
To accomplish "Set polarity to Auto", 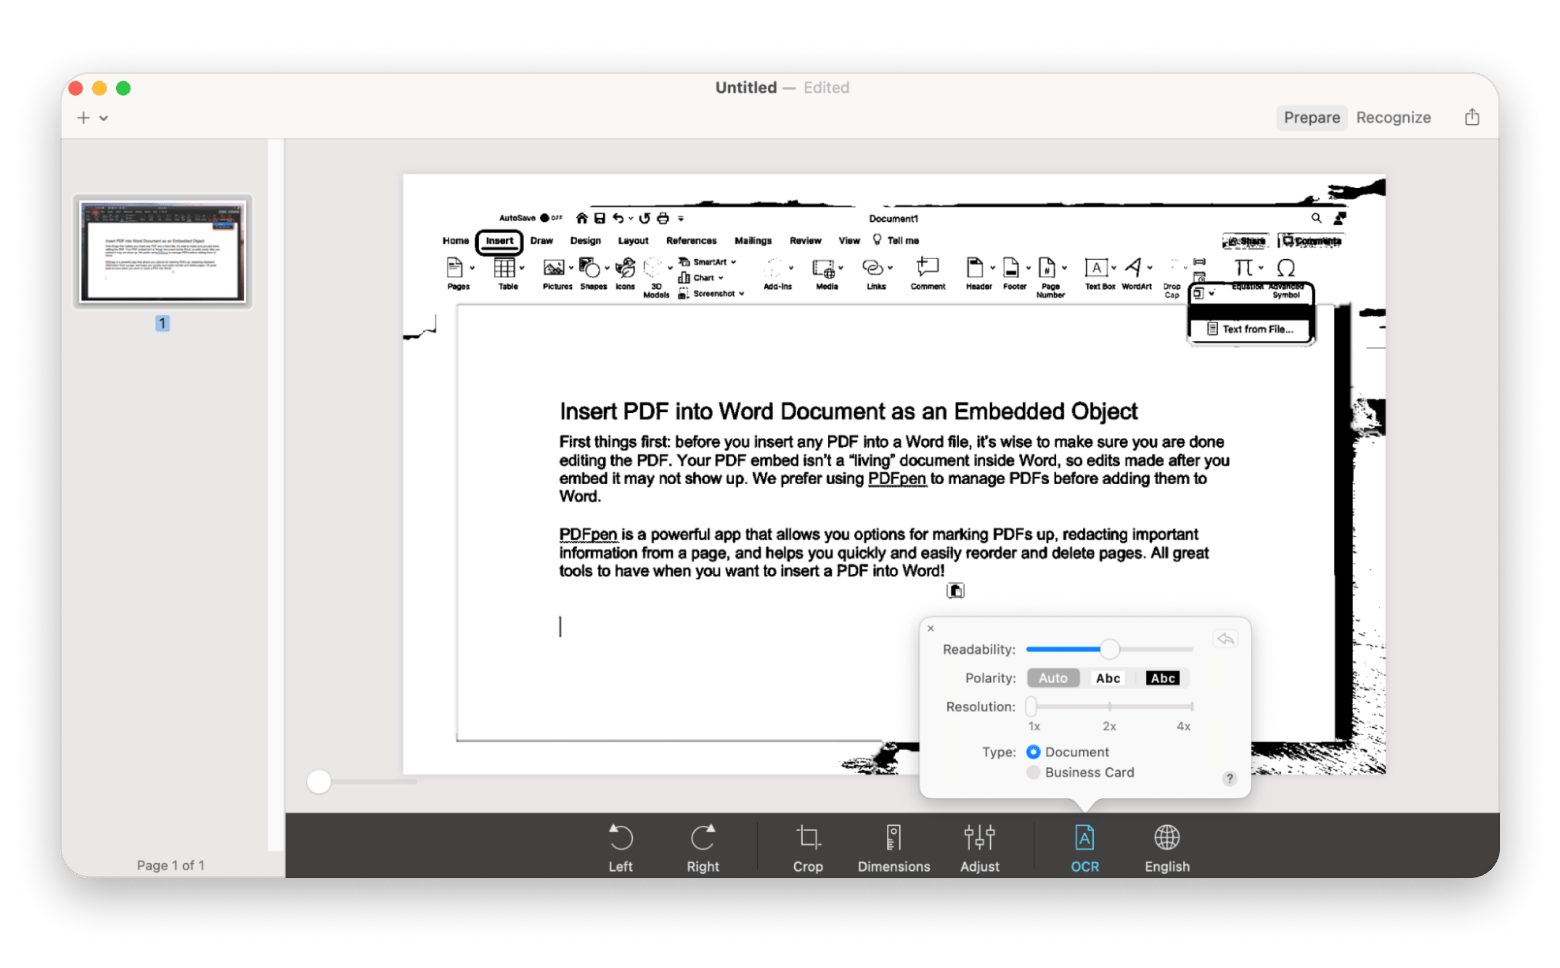I will [x=1052, y=678].
